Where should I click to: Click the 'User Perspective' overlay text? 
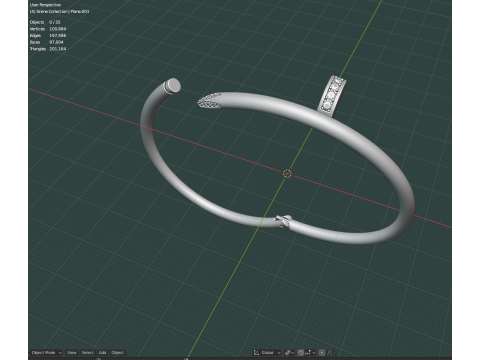(45, 5)
